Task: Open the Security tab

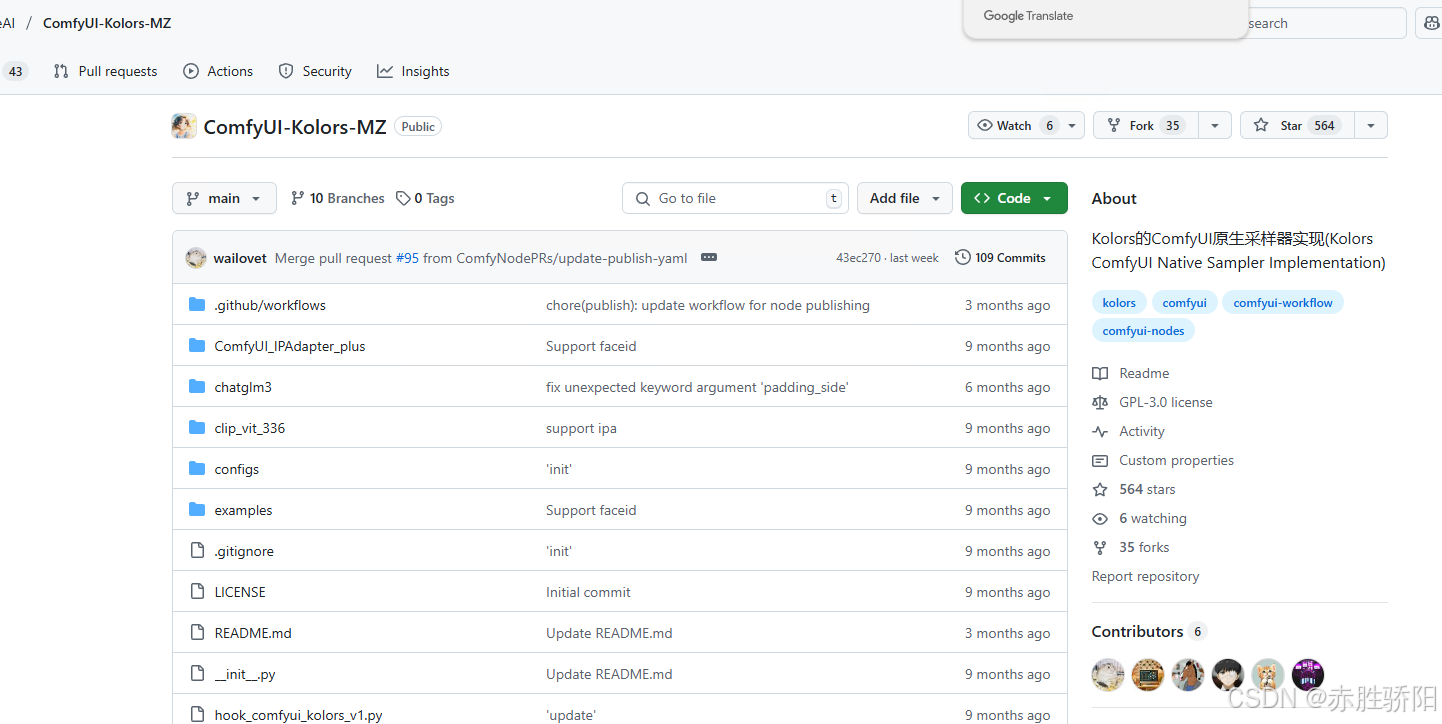Action: [315, 71]
